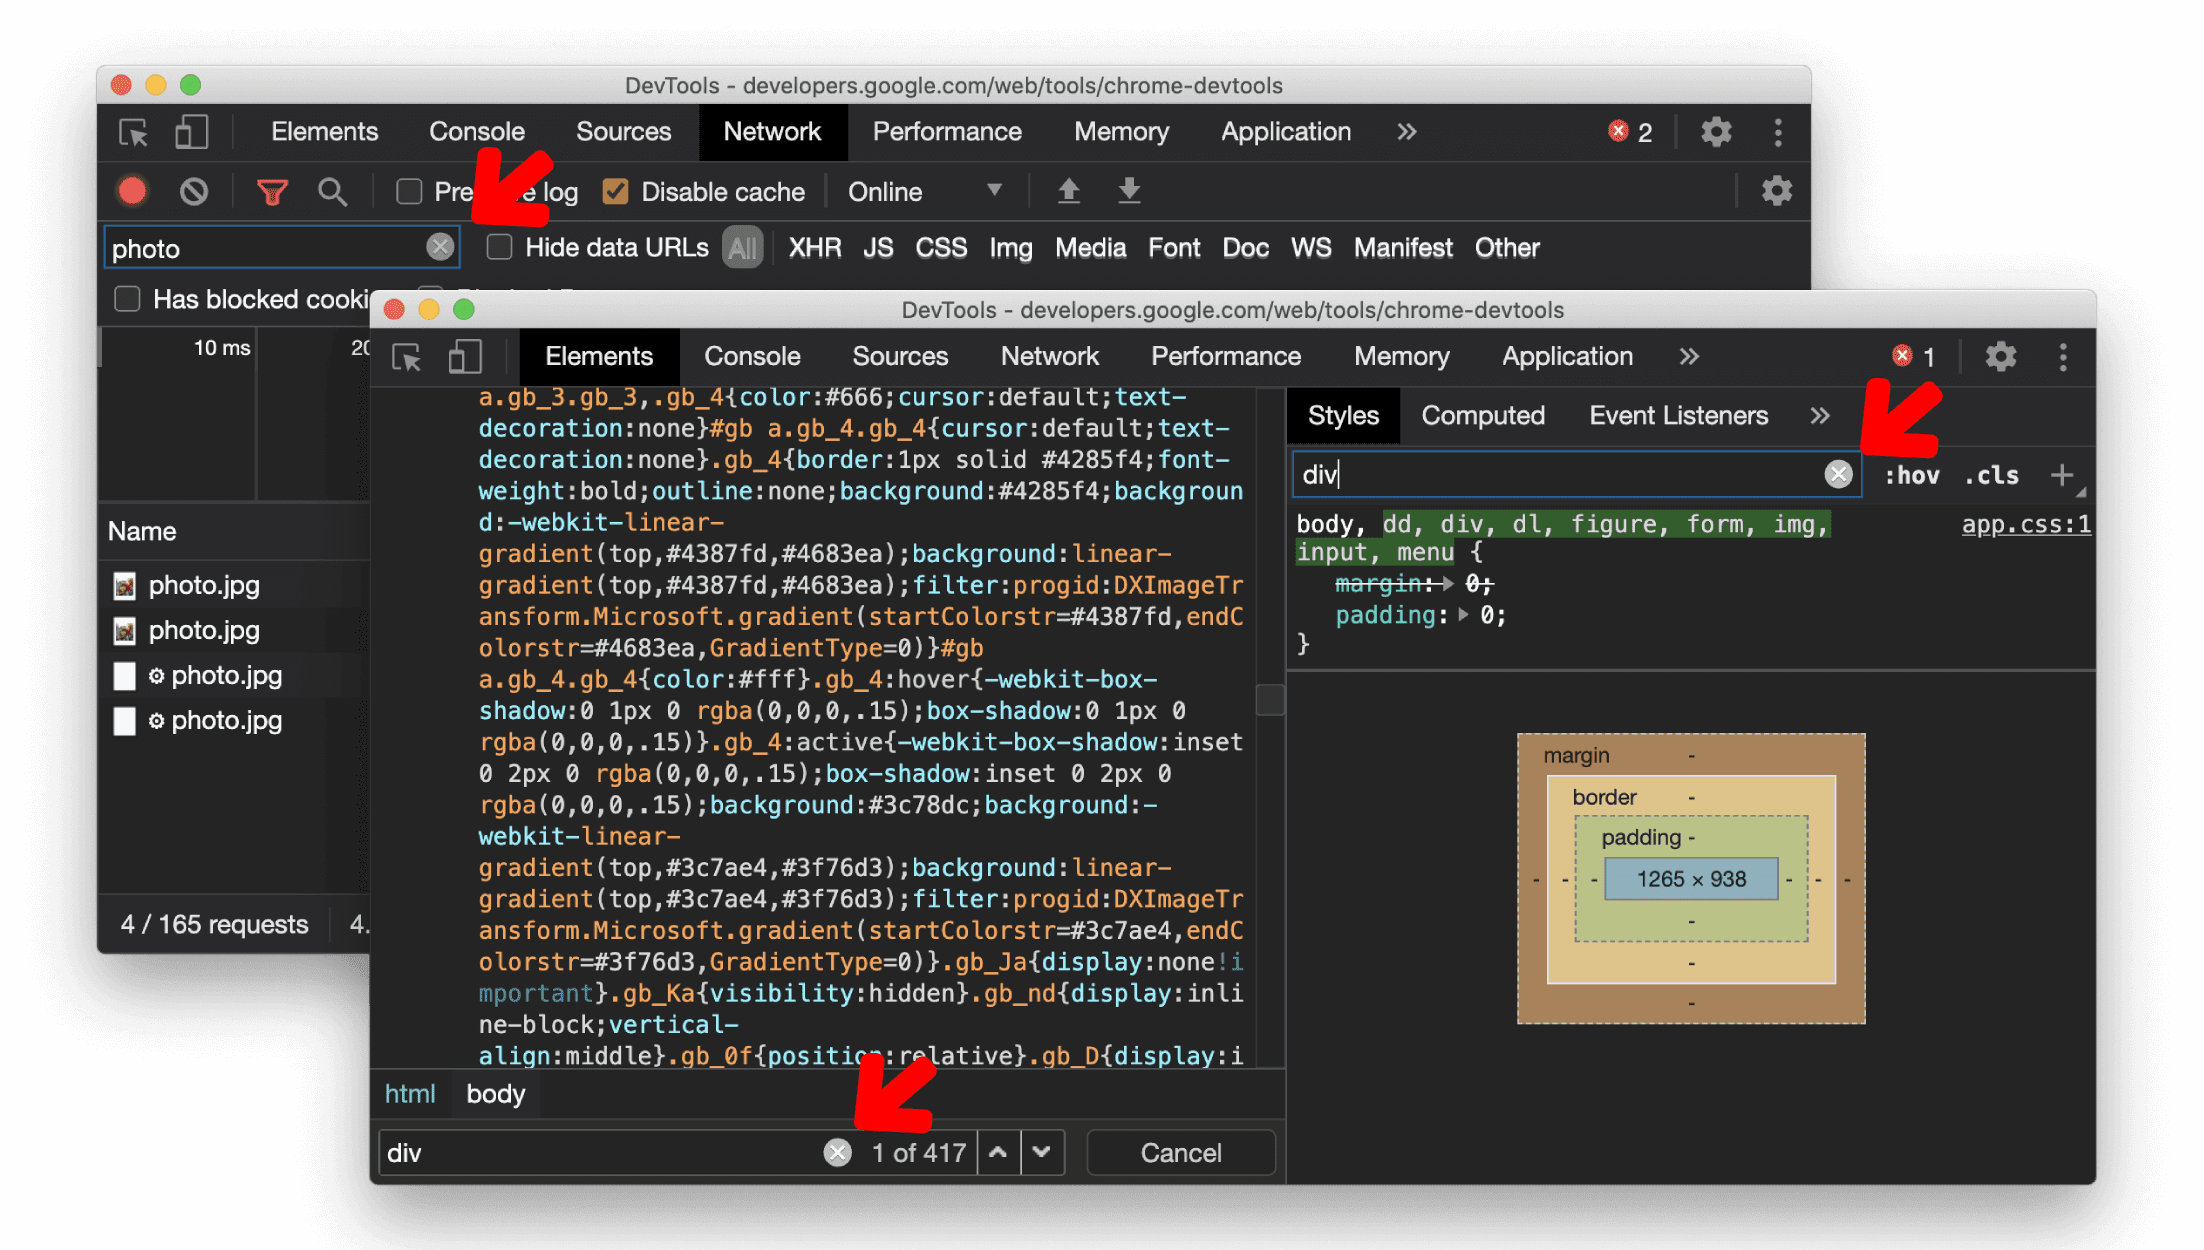Click Cancel to dismiss find in Elements
The image size is (2204, 1250).
click(1181, 1153)
